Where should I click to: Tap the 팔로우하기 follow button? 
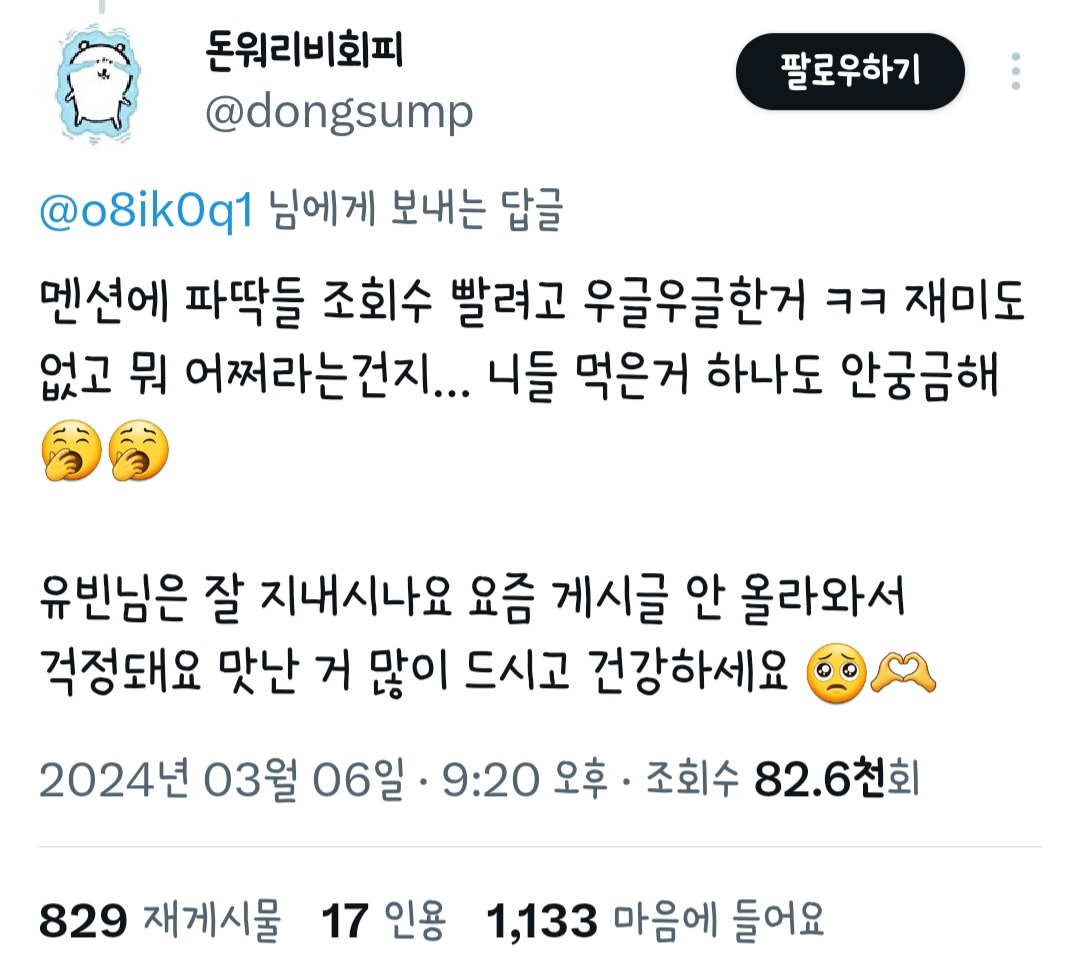pos(850,71)
